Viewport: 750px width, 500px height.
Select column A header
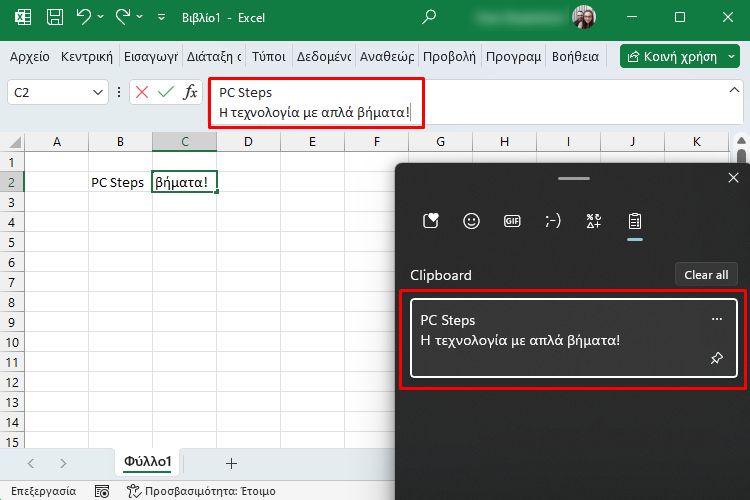coord(56,142)
